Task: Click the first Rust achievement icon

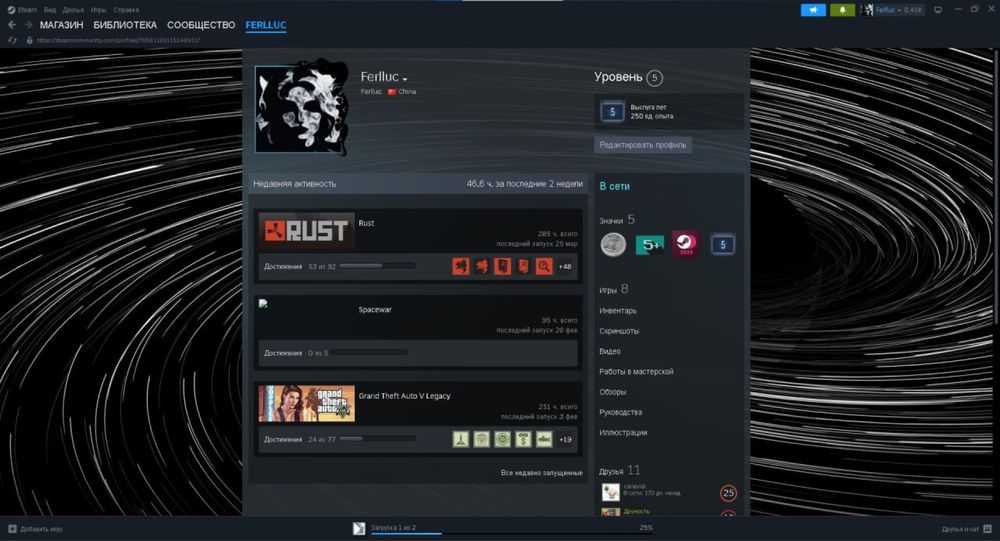Action: [460, 266]
